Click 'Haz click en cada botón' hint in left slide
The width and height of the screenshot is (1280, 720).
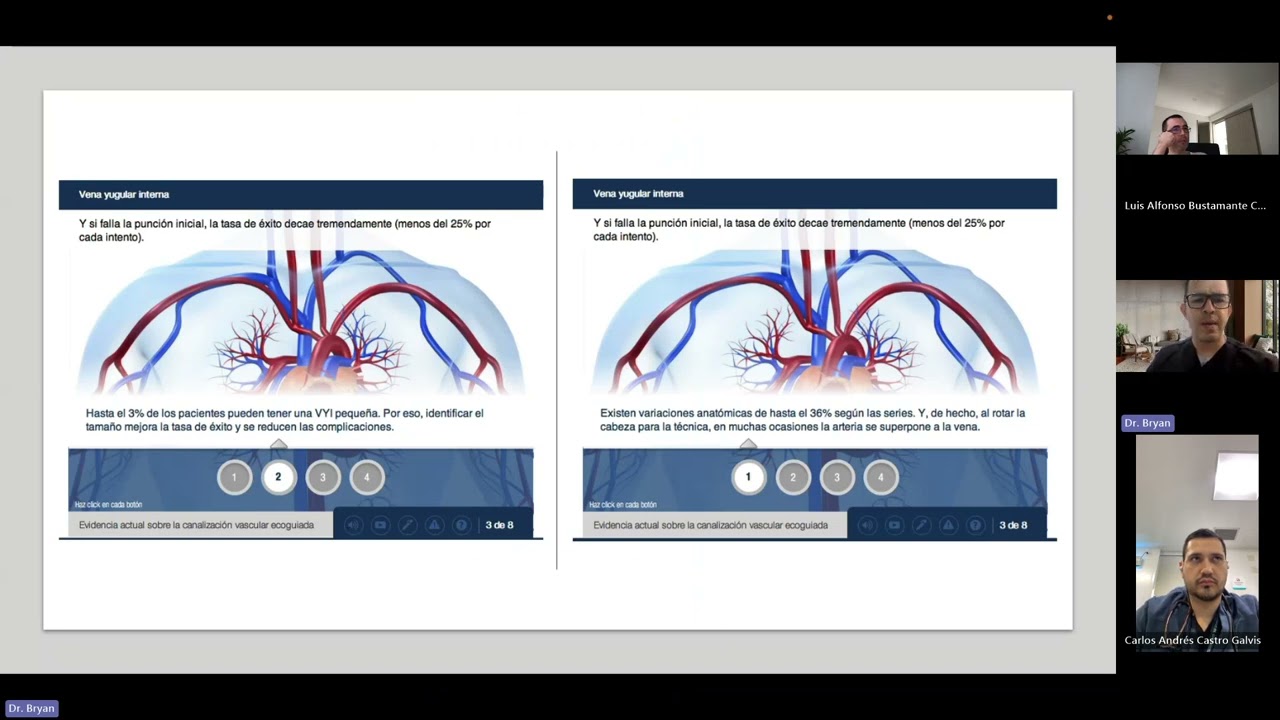(x=108, y=505)
